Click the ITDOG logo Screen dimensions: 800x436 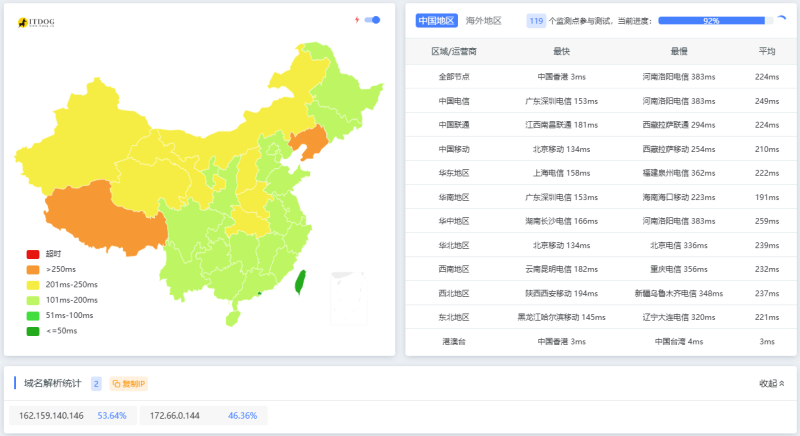[x=36, y=22]
